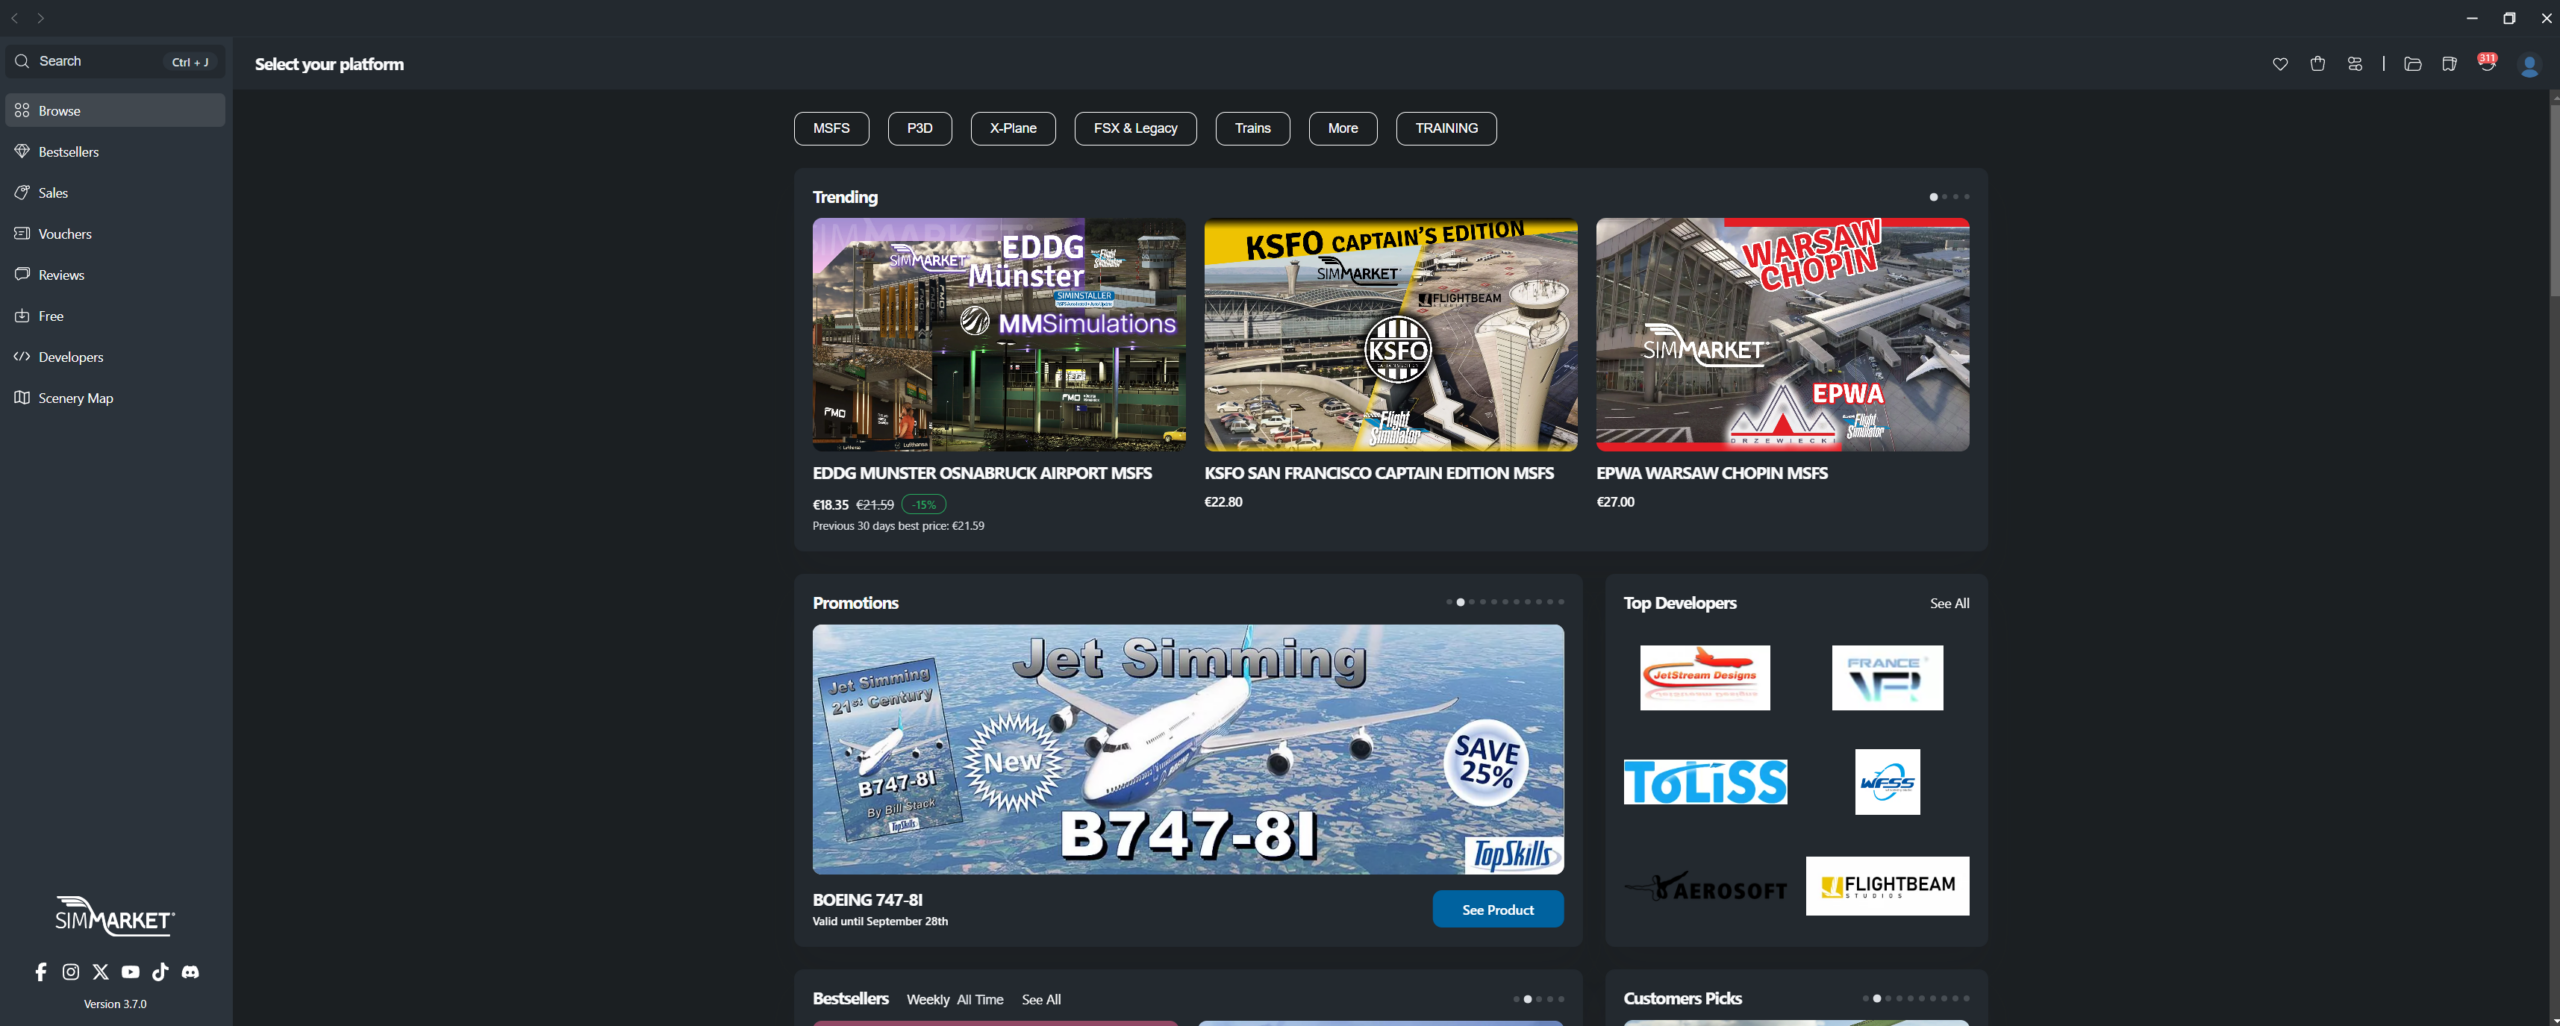The height and width of the screenshot is (1026, 2560).
Task: Click the library bookmark icon in header
Action: pos(2449,64)
